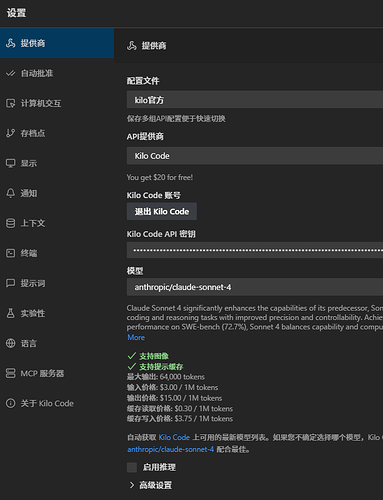Click the 配置文件 label
This screenshot has width=383, height=500.
tap(143, 81)
